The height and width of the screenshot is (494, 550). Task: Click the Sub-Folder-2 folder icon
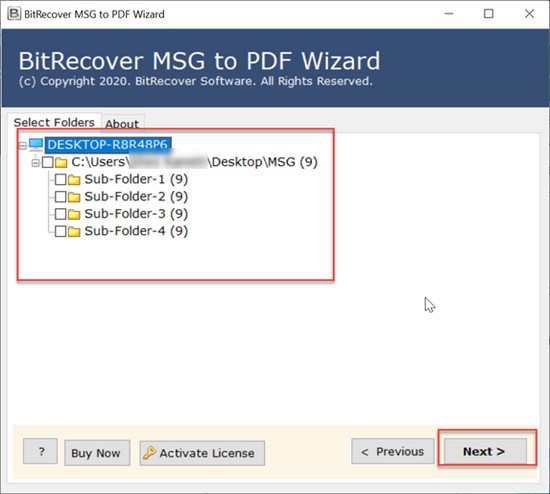coord(74,197)
